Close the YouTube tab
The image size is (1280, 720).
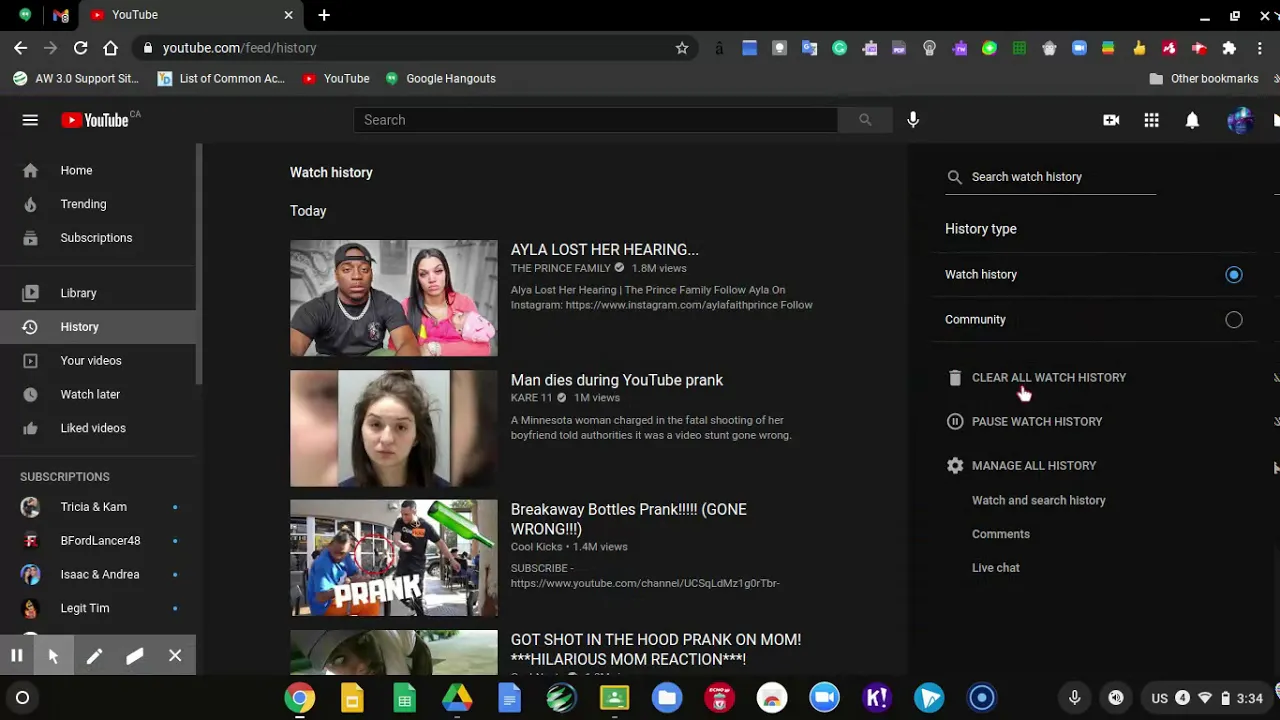(288, 15)
